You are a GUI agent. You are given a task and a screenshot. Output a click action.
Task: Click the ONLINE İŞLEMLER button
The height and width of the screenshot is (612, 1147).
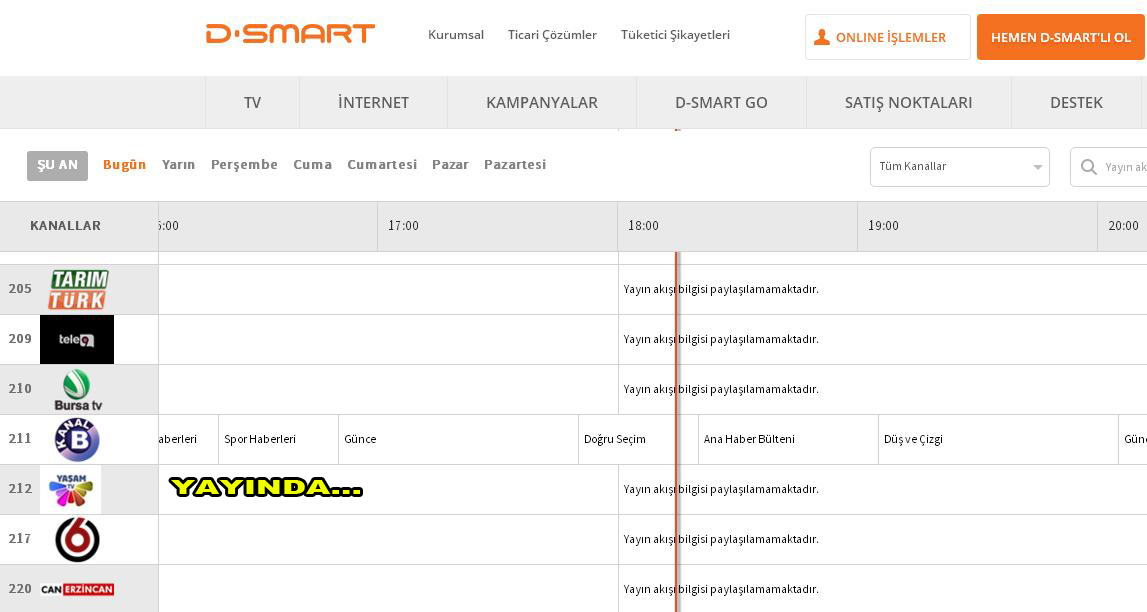coord(887,37)
